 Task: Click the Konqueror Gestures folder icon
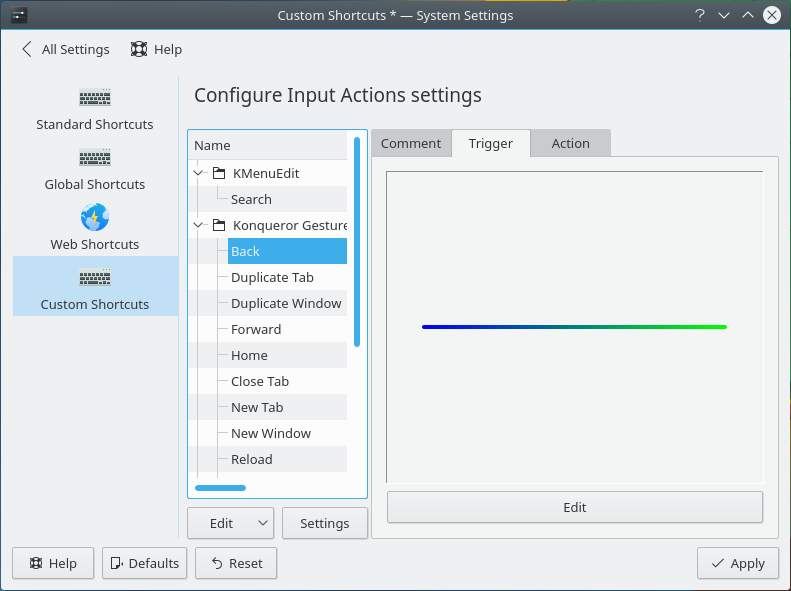pos(219,225)
